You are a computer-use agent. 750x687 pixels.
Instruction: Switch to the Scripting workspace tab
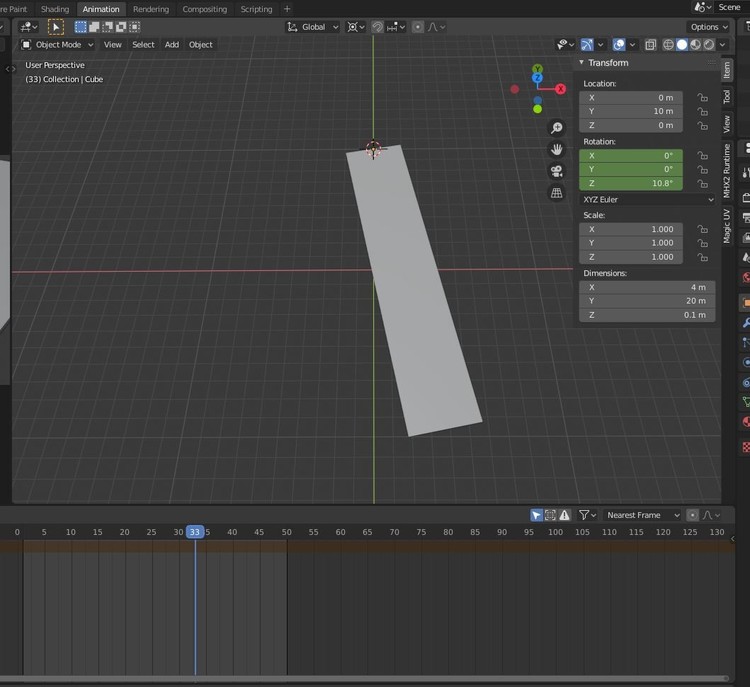pyautogui.click(x=256, y=9)
